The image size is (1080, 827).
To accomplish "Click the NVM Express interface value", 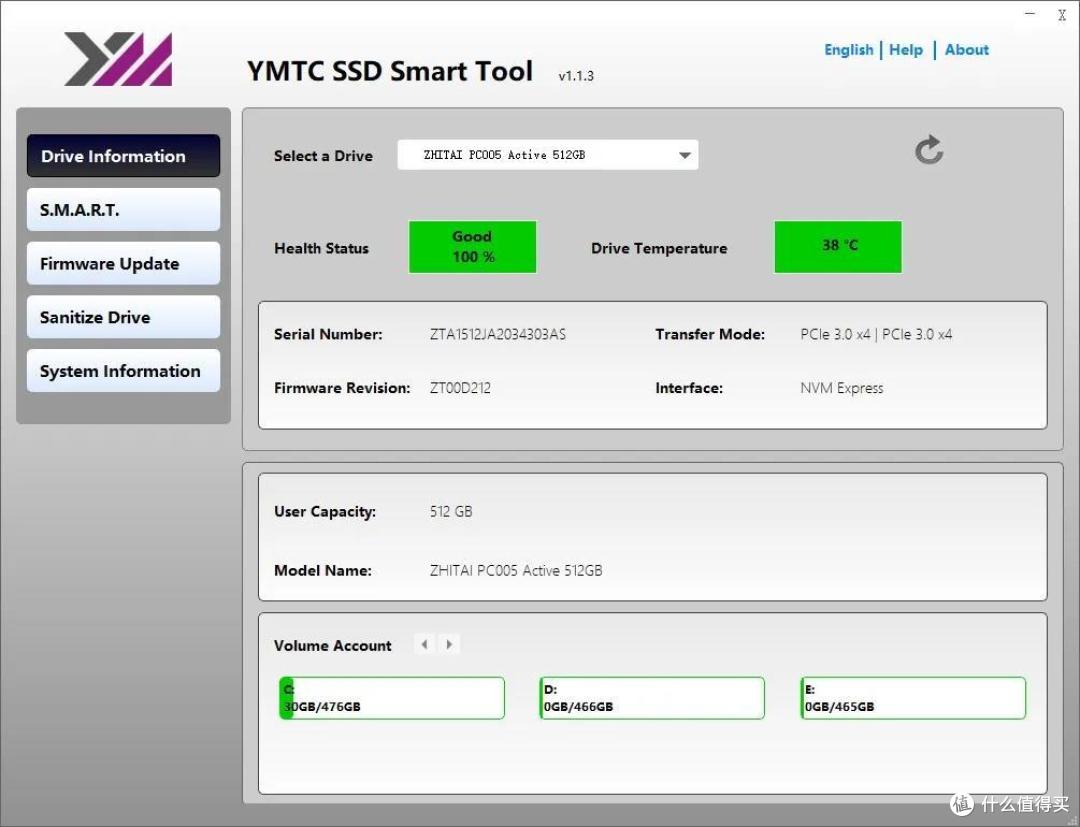I will pyautogui.click(x=842, y=388).
